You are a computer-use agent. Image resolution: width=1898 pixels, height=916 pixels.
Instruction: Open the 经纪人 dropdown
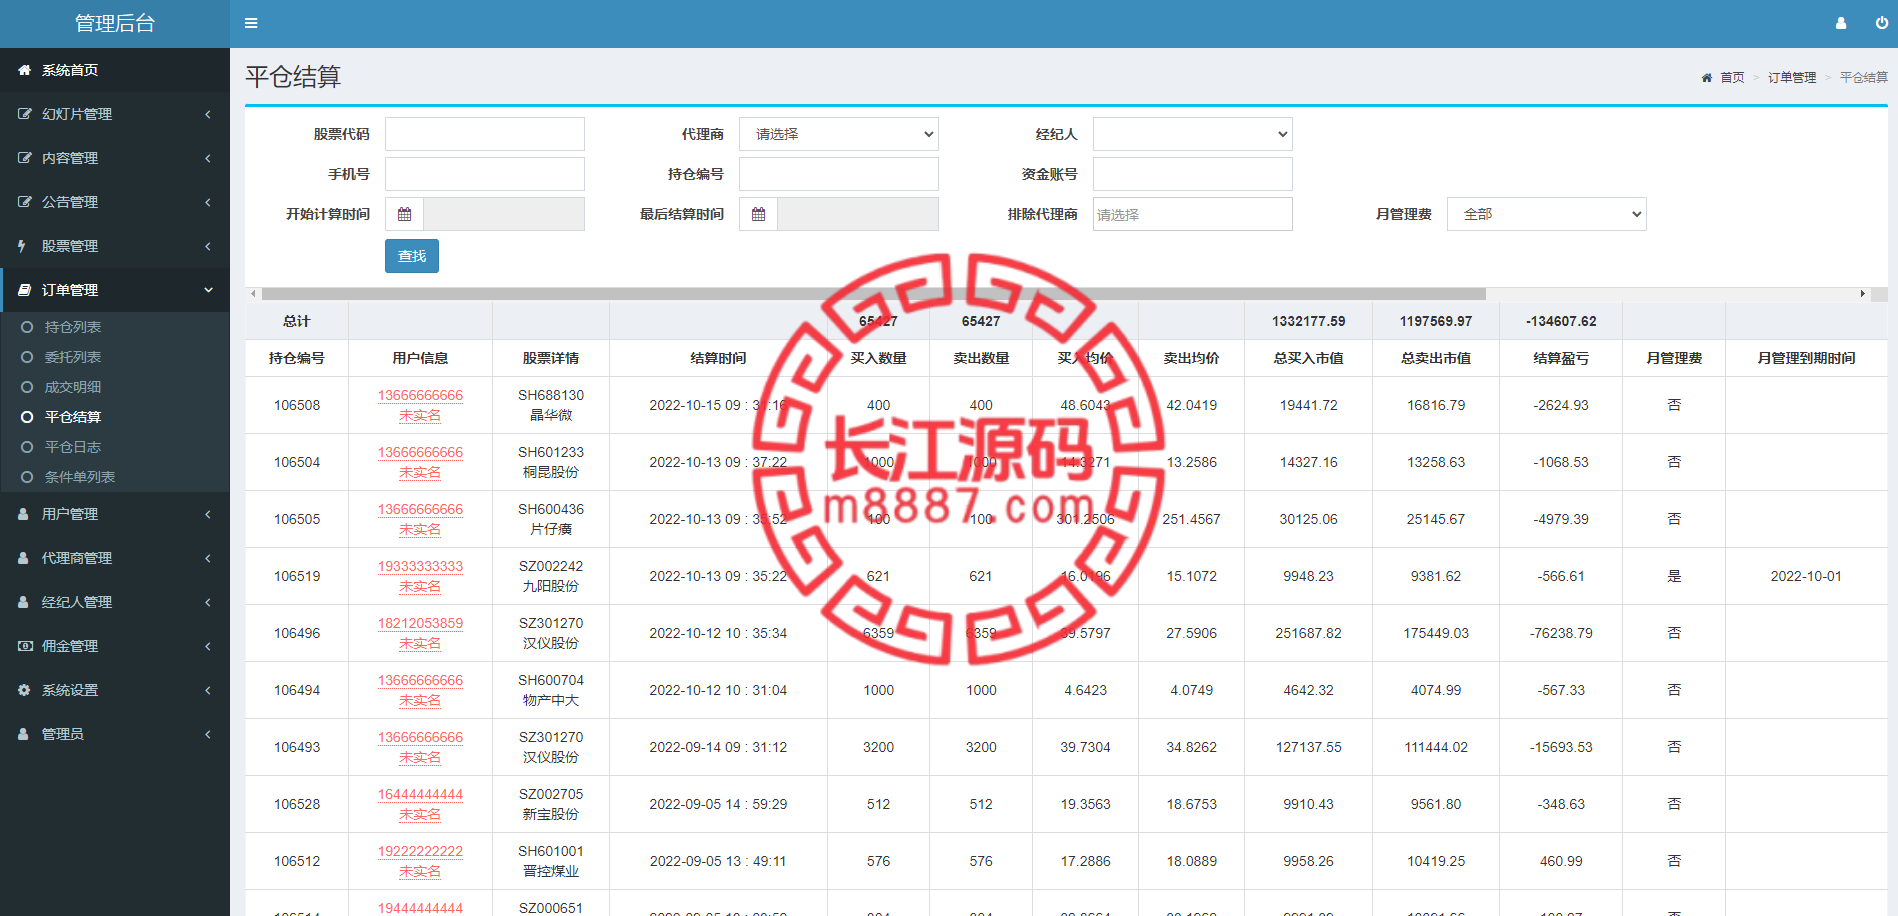[x=1193, y=134]
